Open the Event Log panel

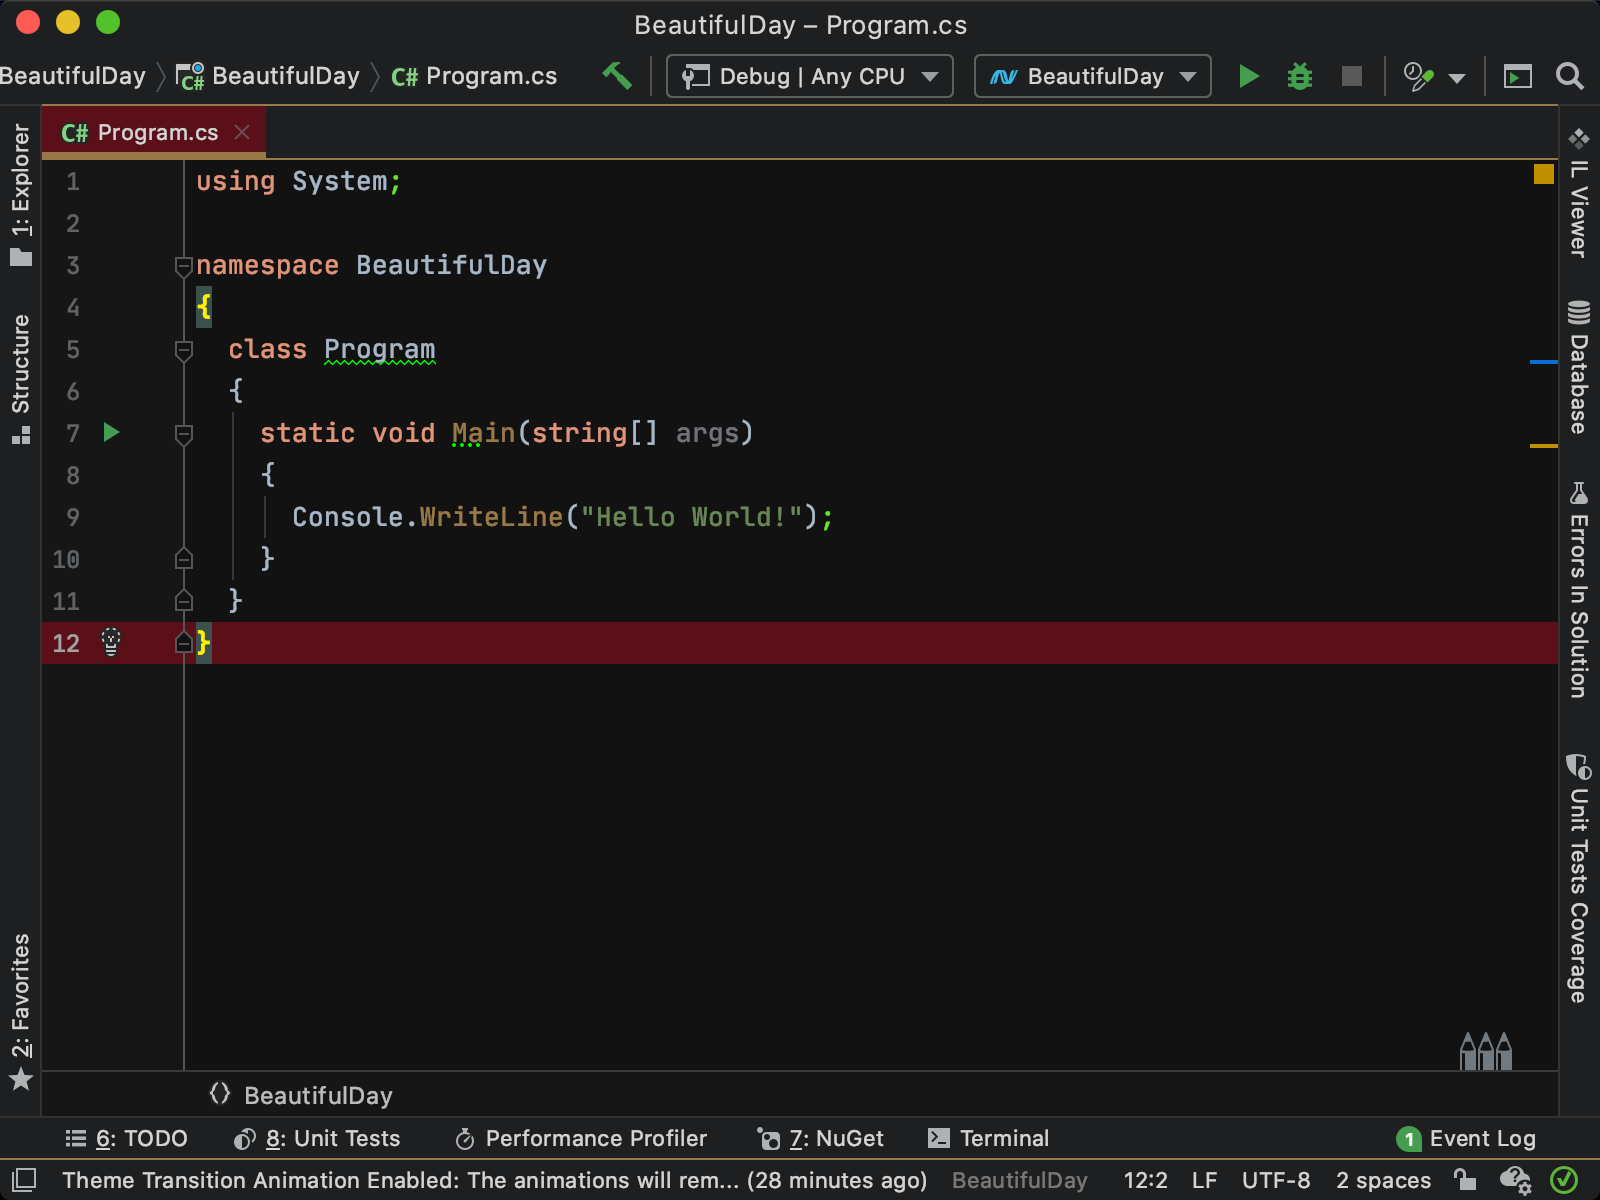(x=1466, y=1138)
